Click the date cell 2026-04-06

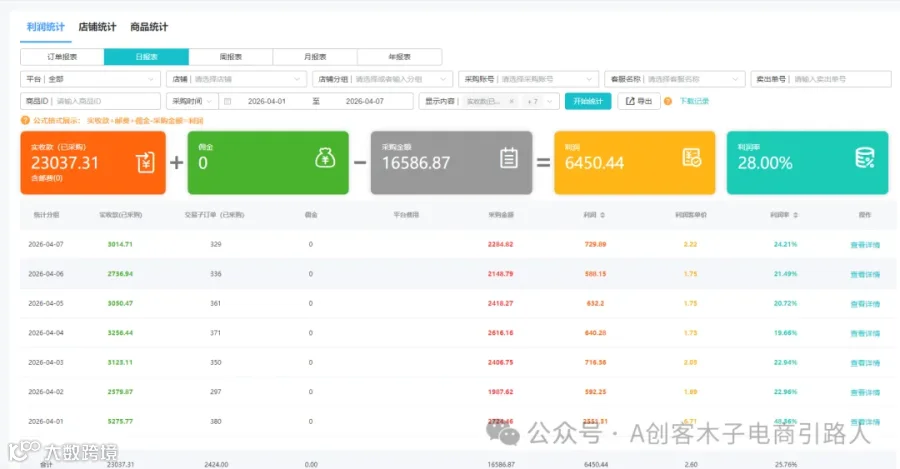(x=46, y=274)
